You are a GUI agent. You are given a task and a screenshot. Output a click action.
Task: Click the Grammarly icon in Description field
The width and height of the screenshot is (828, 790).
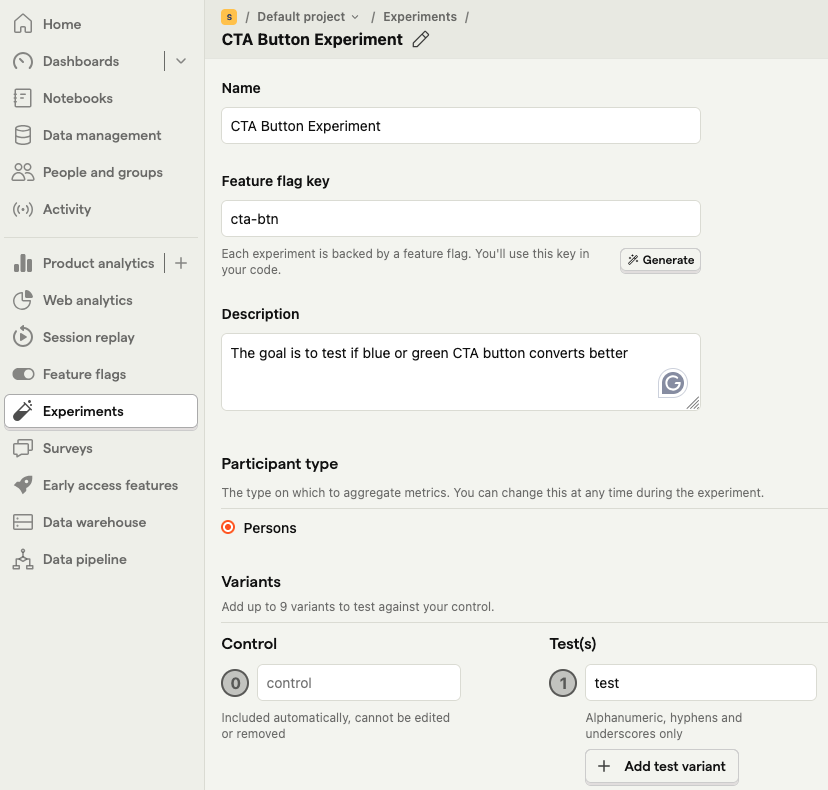[673, 382]
